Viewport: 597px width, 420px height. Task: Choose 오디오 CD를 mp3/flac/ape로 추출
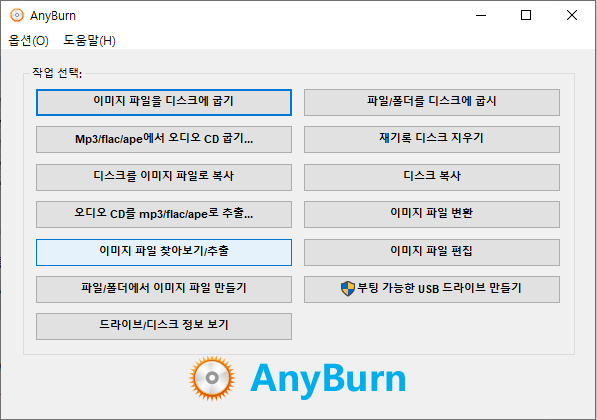point(164,214)
